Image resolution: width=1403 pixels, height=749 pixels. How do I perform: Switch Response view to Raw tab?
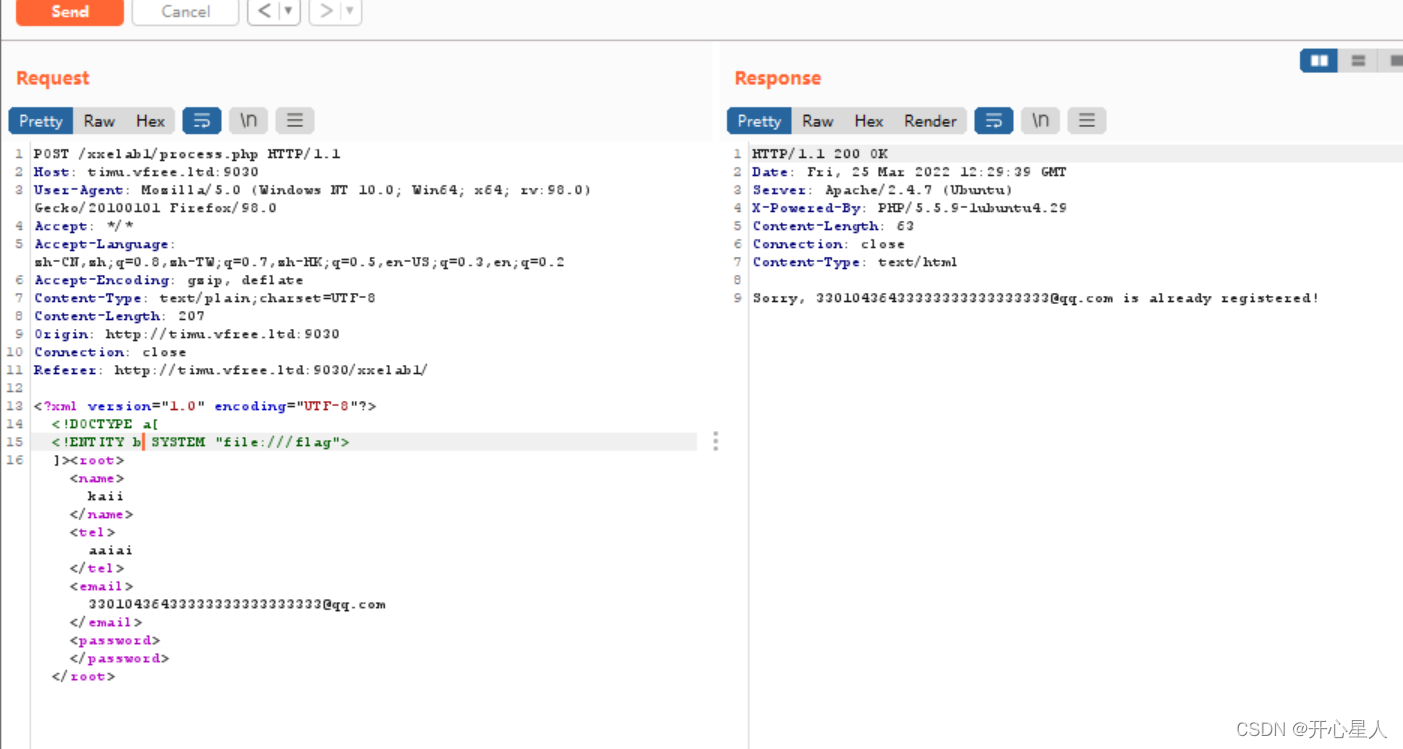click(x=817, y=121)
